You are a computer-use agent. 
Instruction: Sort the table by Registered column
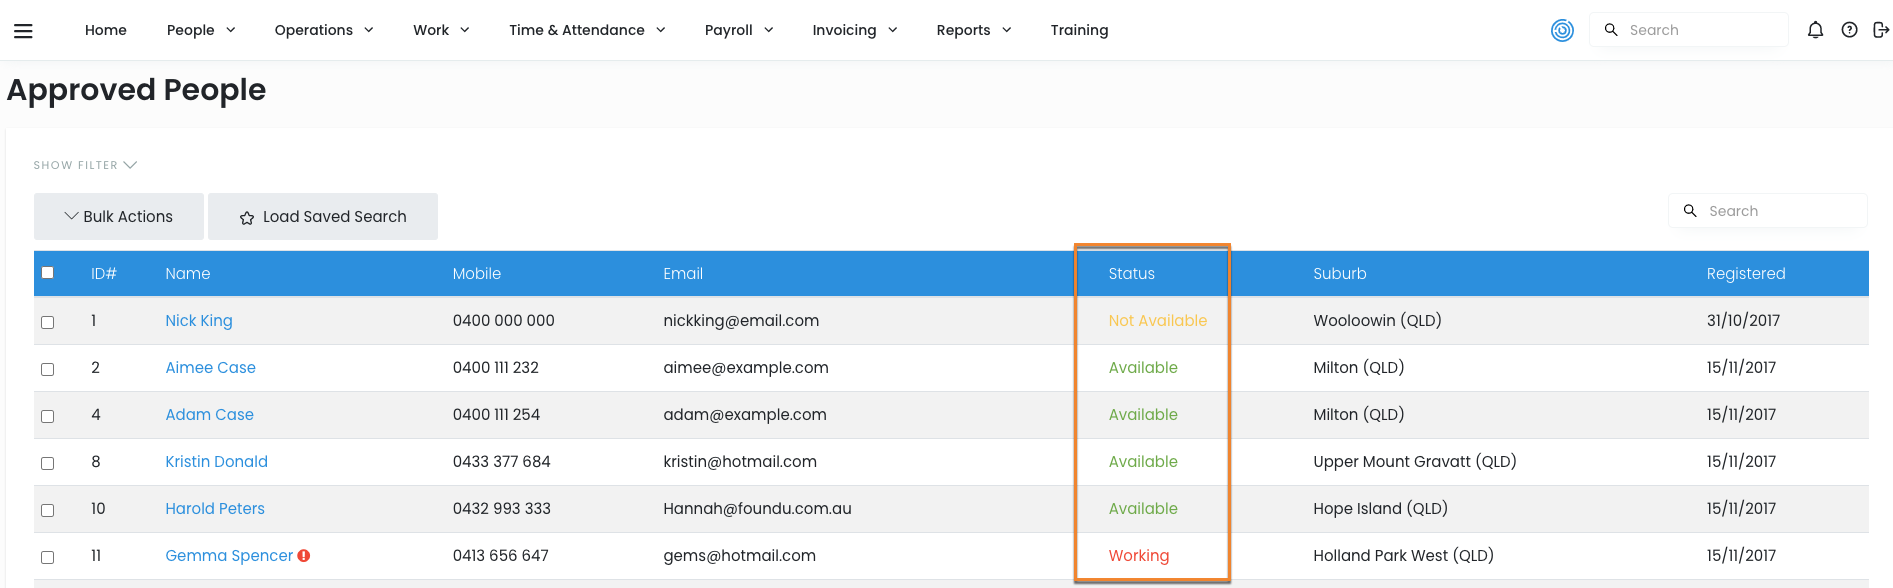[x=1745, y=274]
